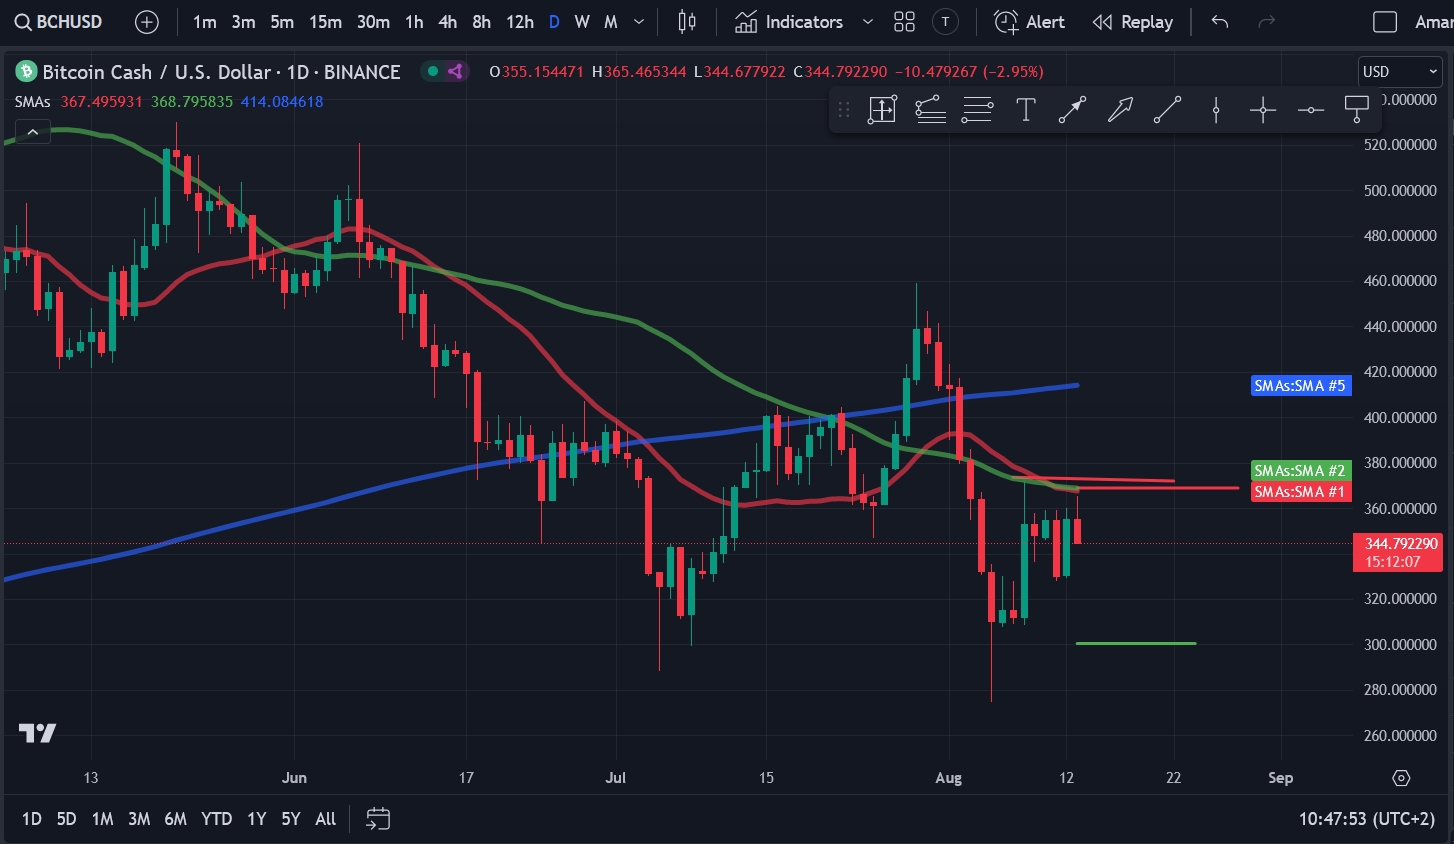The height and width of the screenshot is (844, 1454).
Task: Switch to the weekly W interval
Action: 582,22
